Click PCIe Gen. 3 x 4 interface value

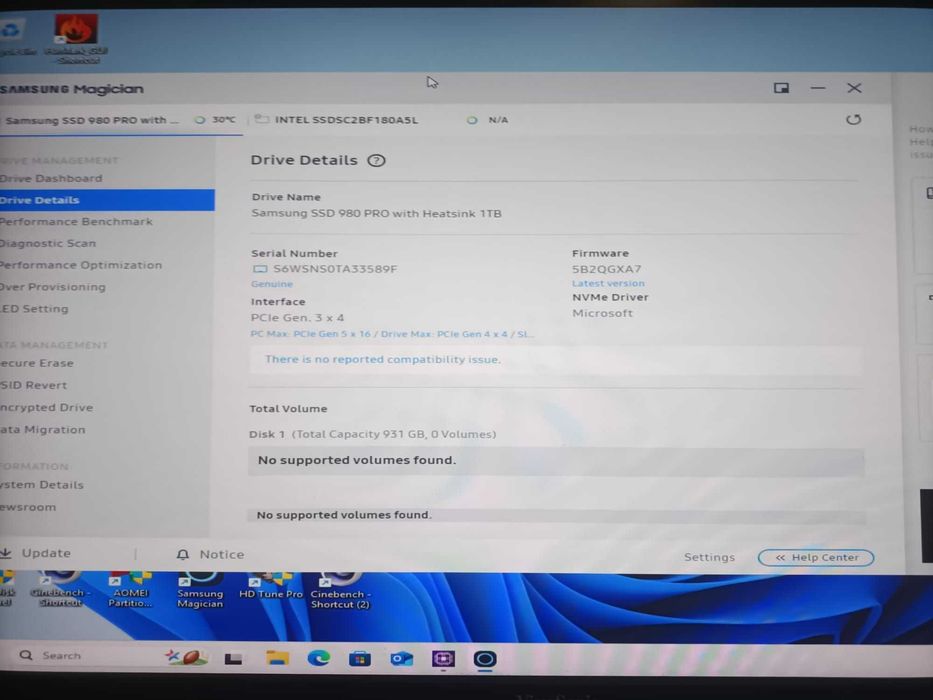point(297,318)
